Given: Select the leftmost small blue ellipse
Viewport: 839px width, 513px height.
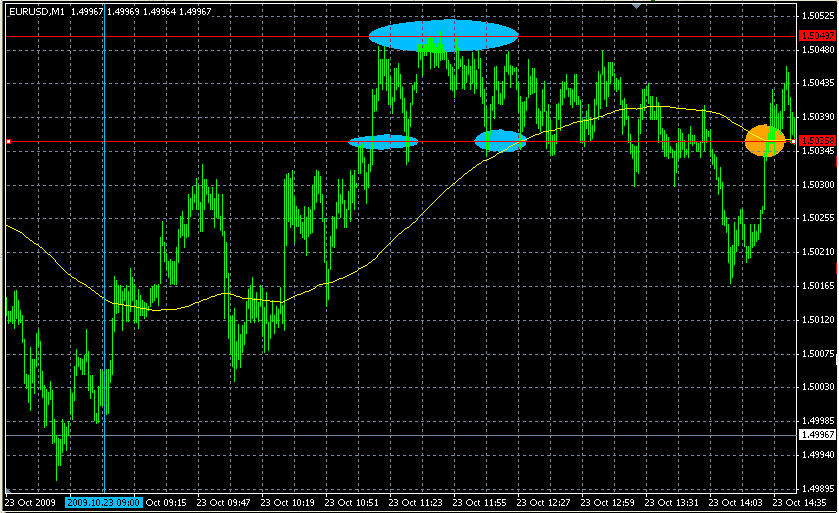Looking at the screenshot, I should [382, 142].
